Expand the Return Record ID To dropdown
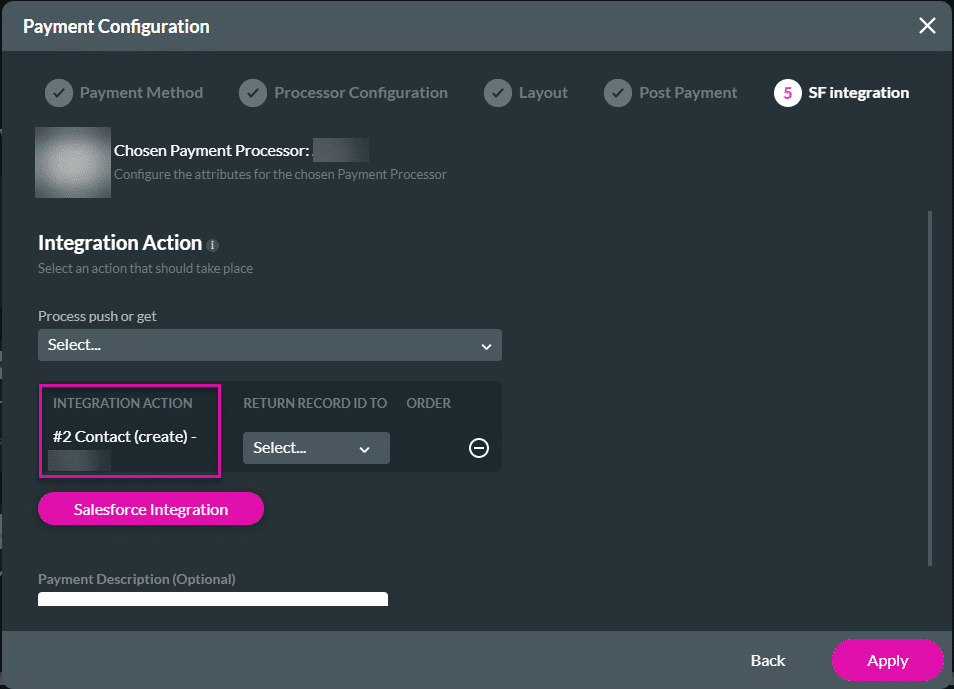The image size is (954, 689). 316,448
